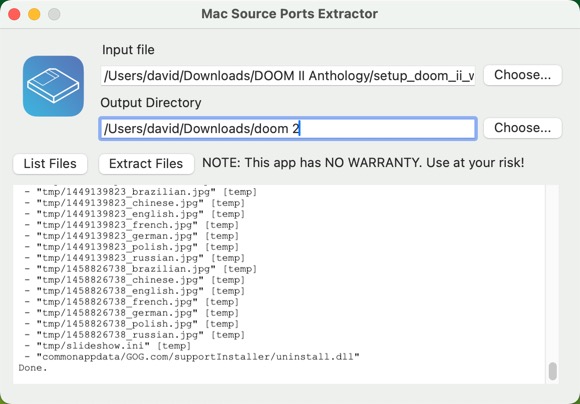Select log line tmp/1458826738_french.jpg

(x=132, y=302)
